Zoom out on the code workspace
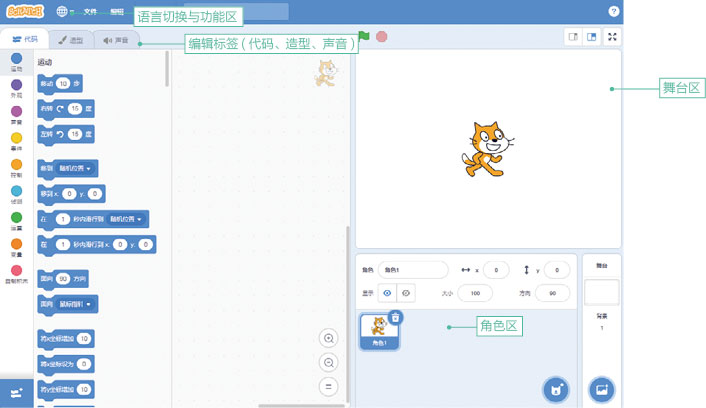 tap(329, 362)
